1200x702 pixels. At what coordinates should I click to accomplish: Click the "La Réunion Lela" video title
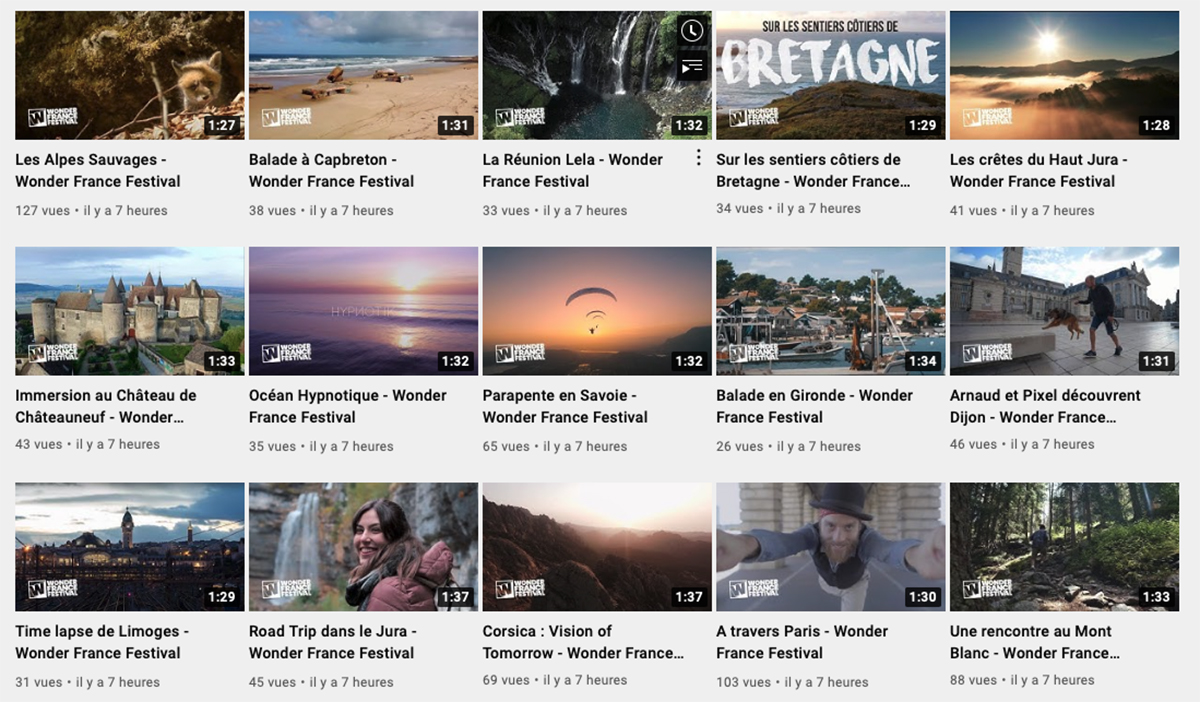[573, 170]
